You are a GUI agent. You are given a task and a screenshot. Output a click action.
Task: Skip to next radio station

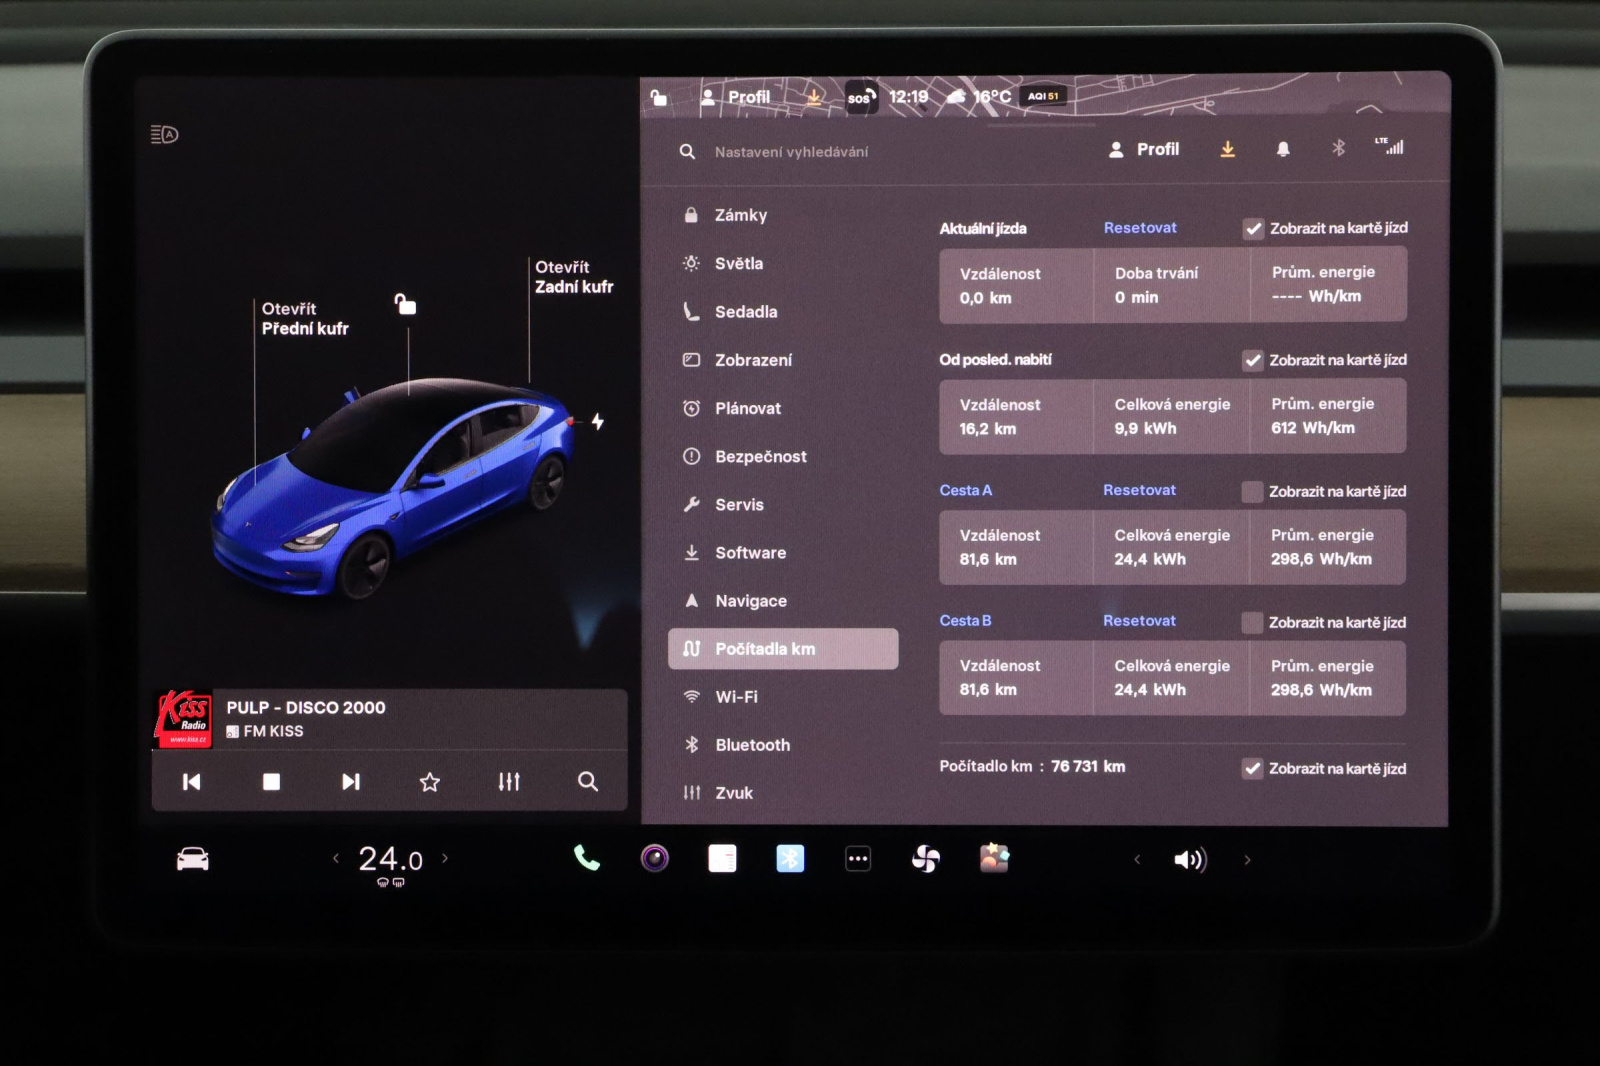pyautogui.click(x=350, y=782)
